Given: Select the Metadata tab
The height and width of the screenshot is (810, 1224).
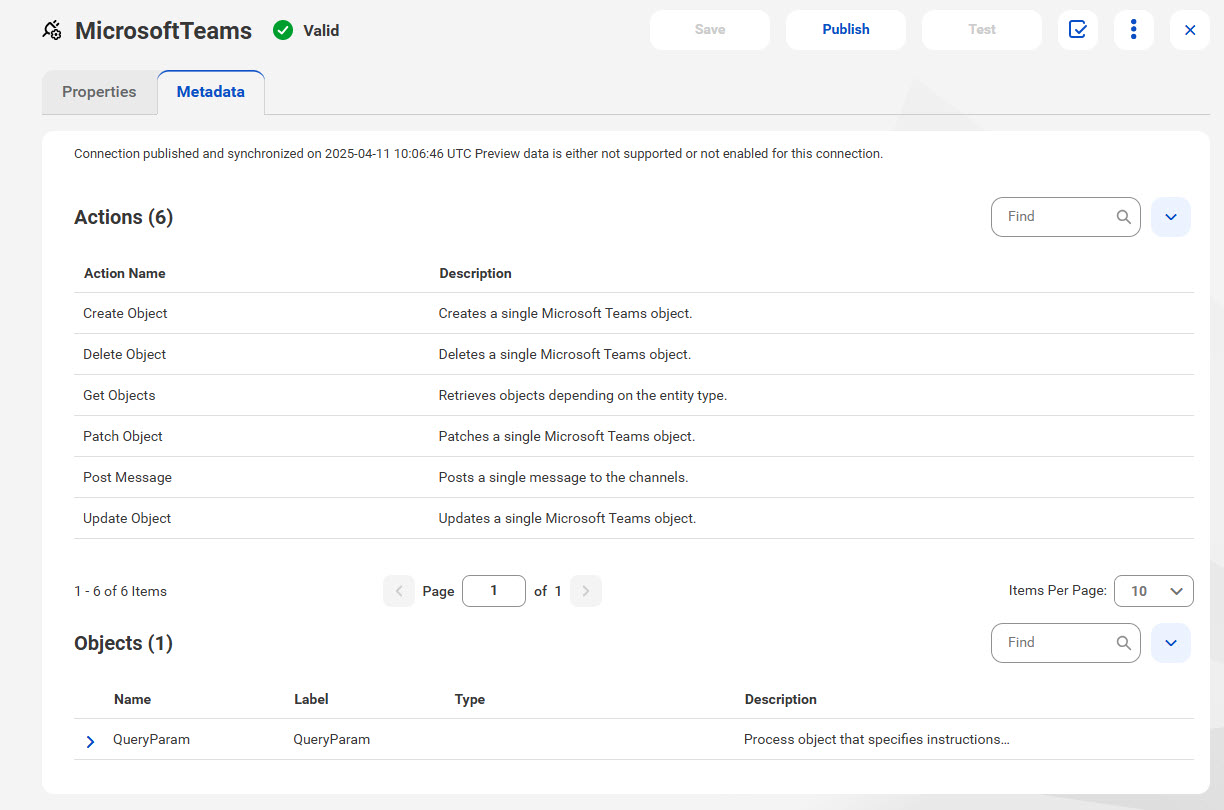Looking at the screenshot, I should (x=211, y=92).
